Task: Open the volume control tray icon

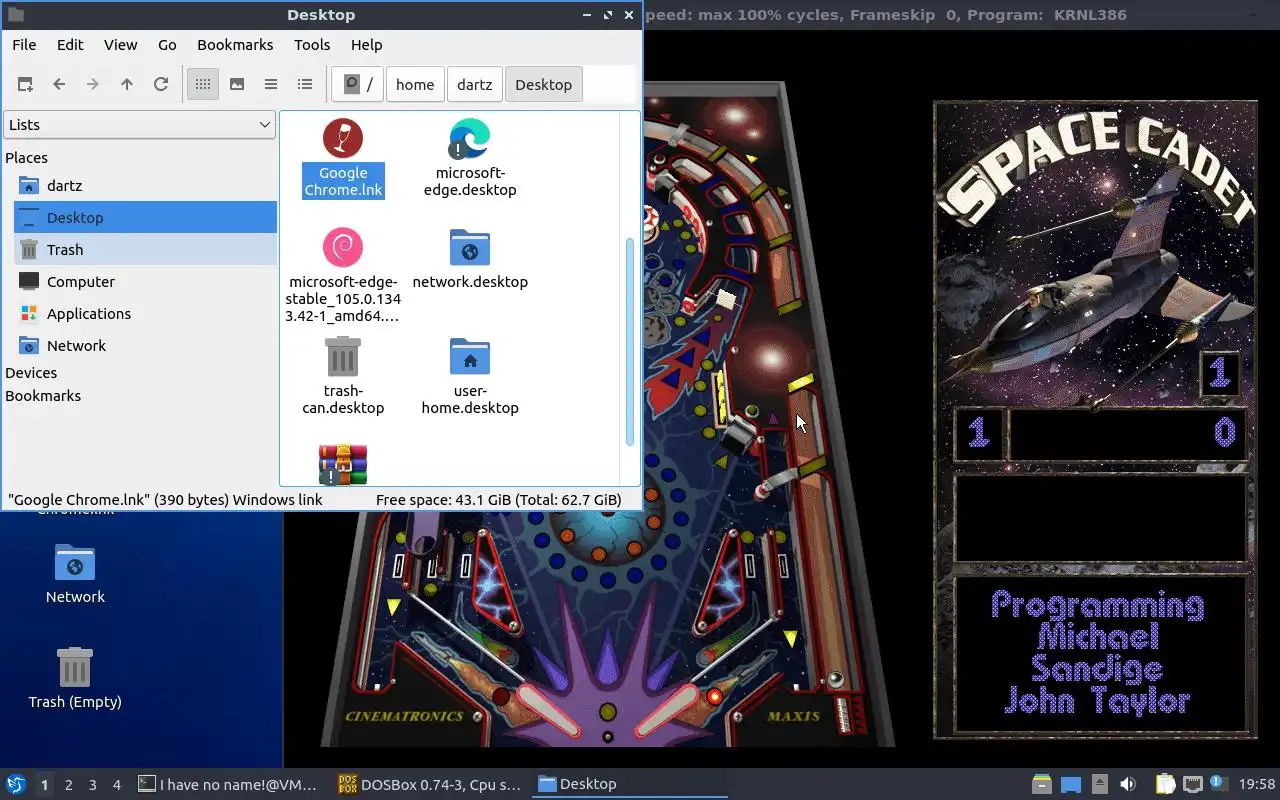Action: coord(1128,785)
